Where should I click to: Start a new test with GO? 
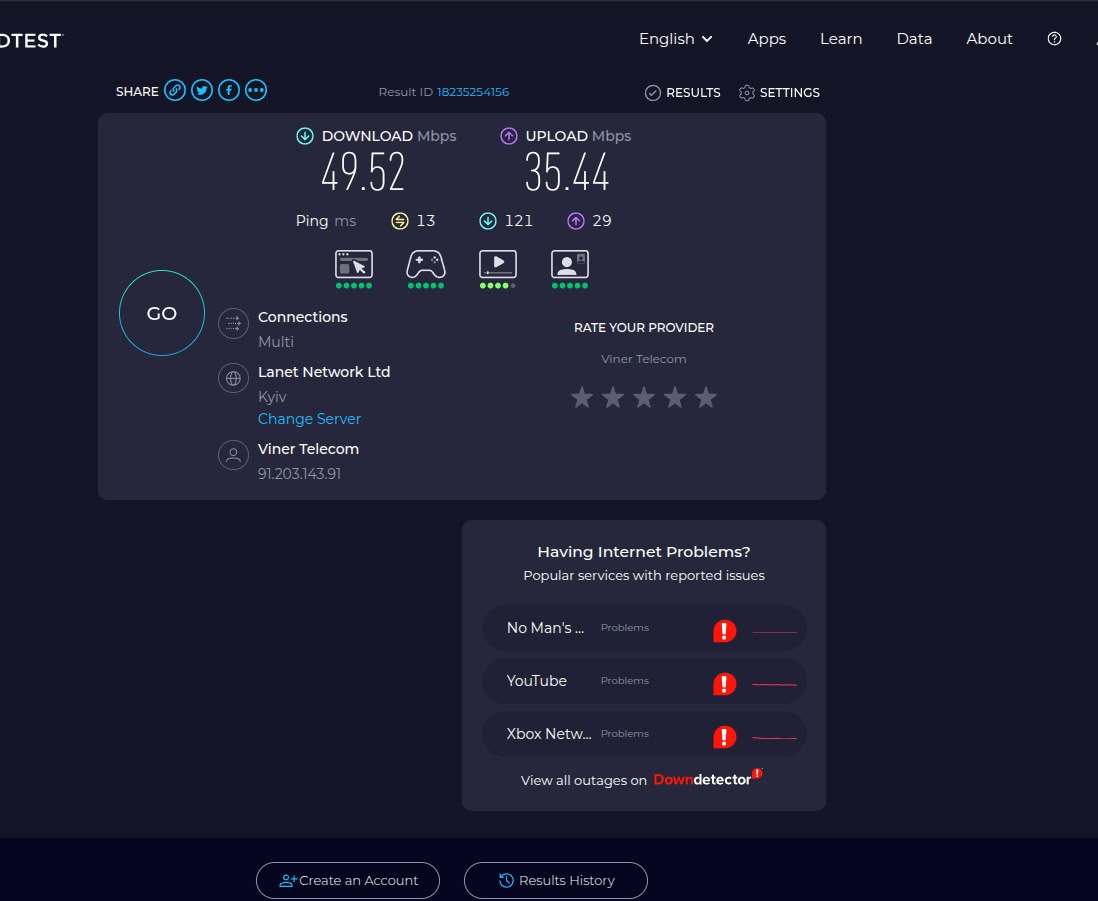click(x=162, y=313)
